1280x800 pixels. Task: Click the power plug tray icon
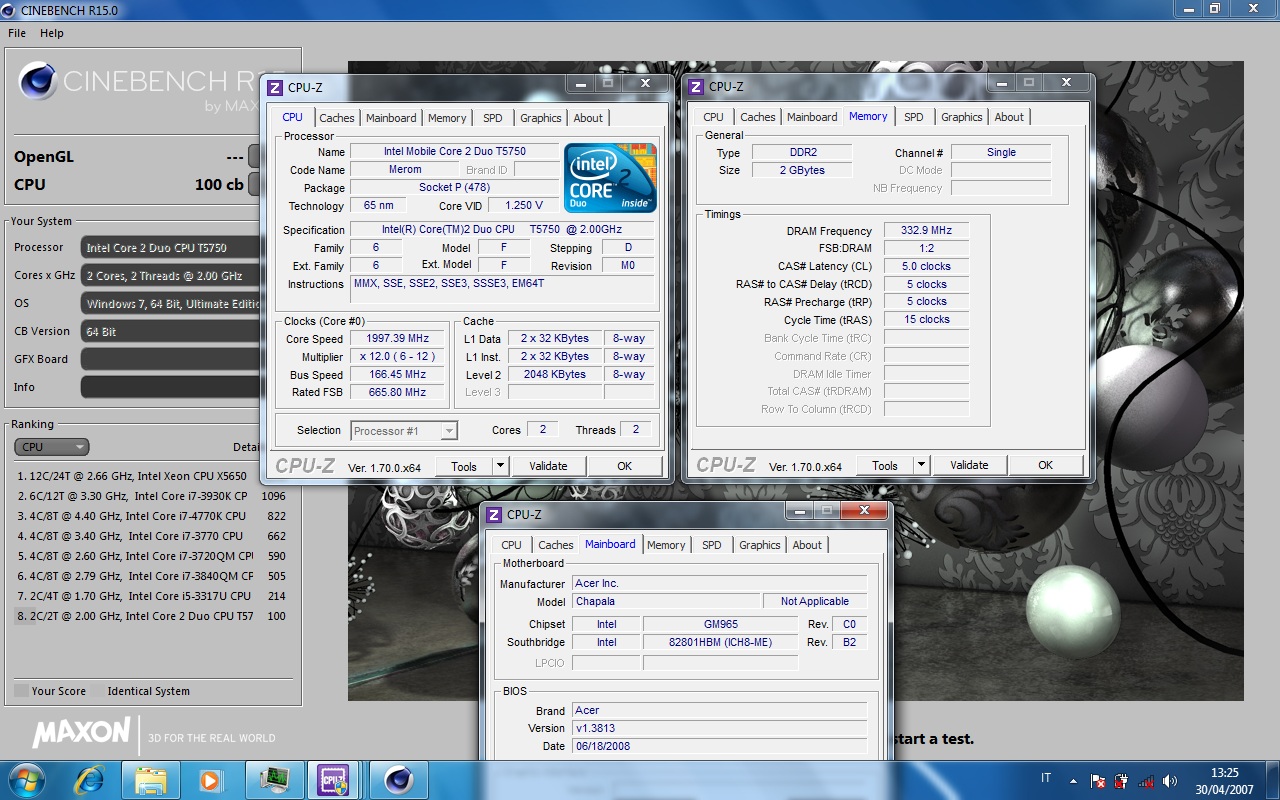coord(1121,781)
